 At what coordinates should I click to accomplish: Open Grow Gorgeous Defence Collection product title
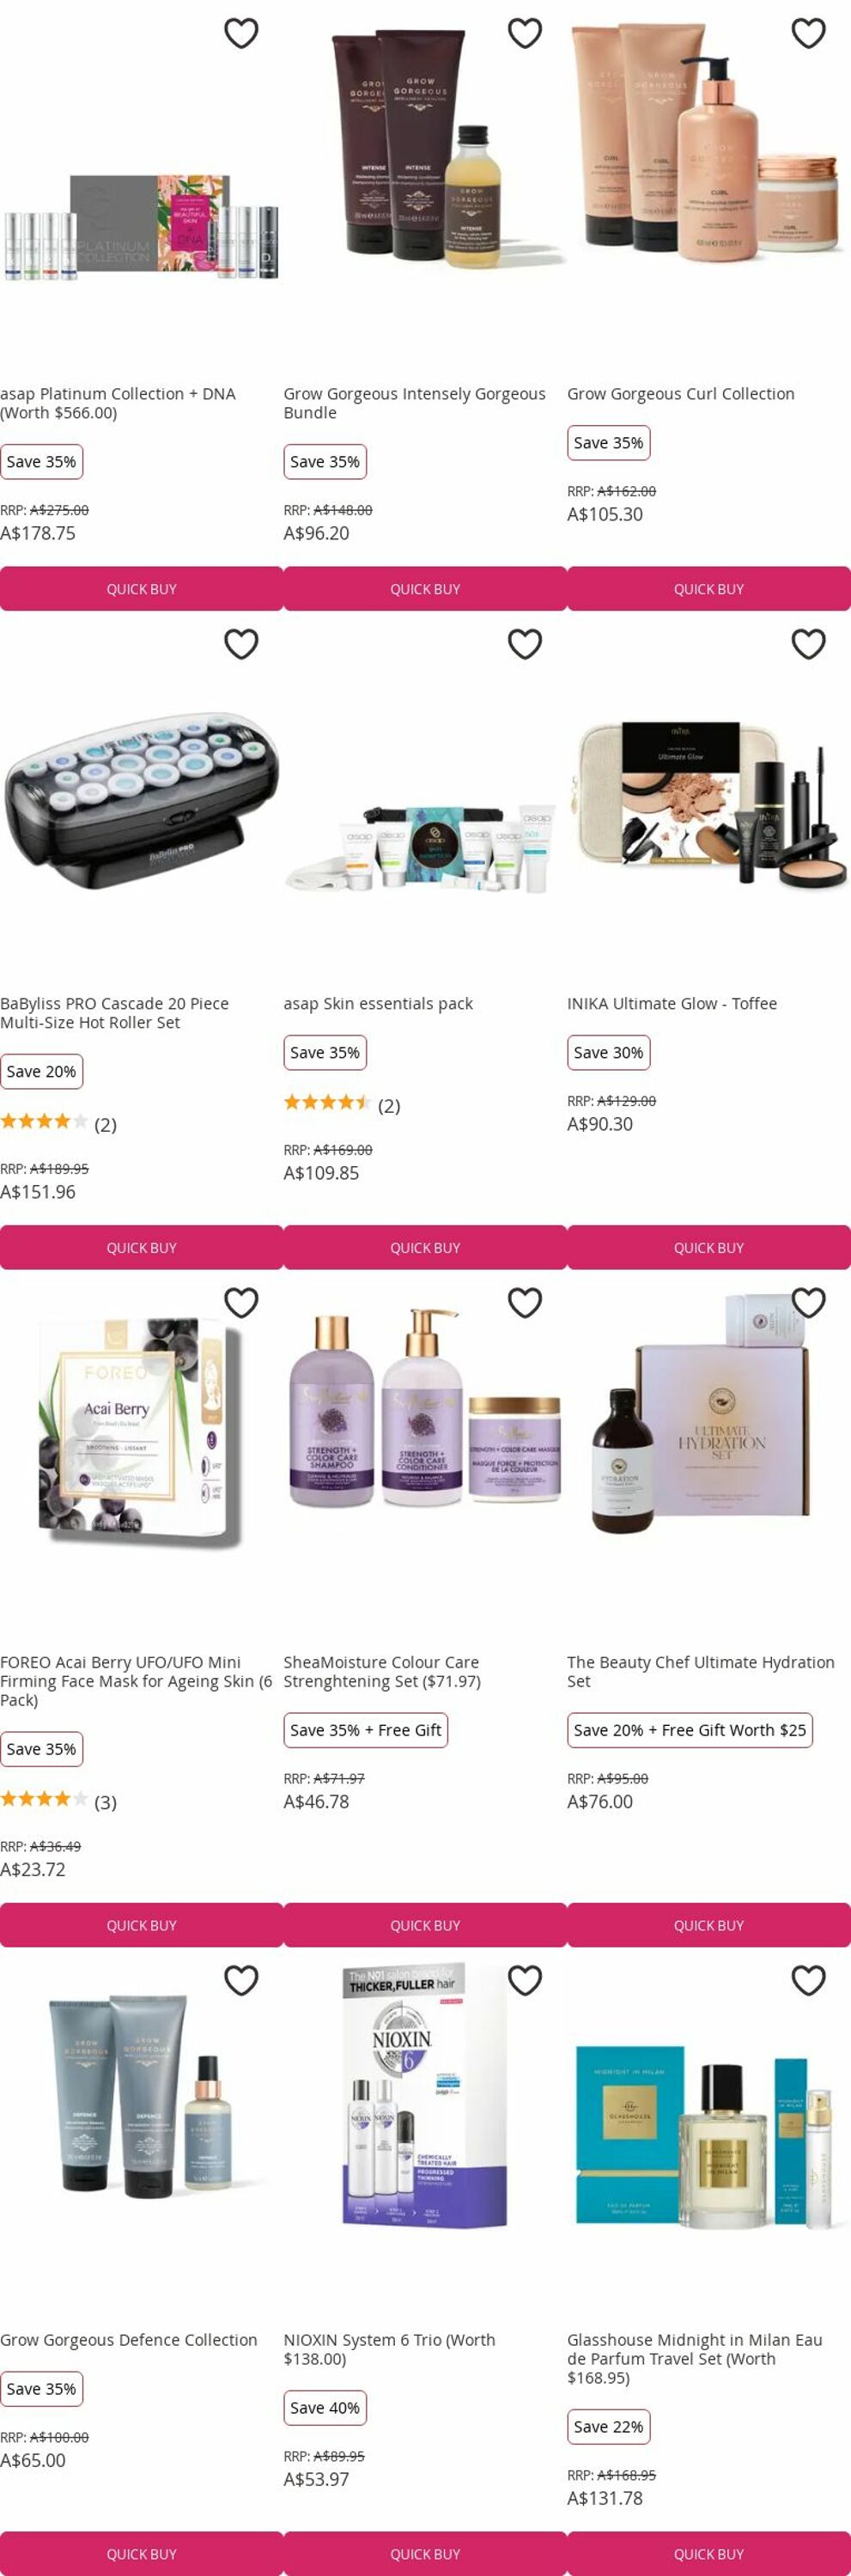[129, 2340]
